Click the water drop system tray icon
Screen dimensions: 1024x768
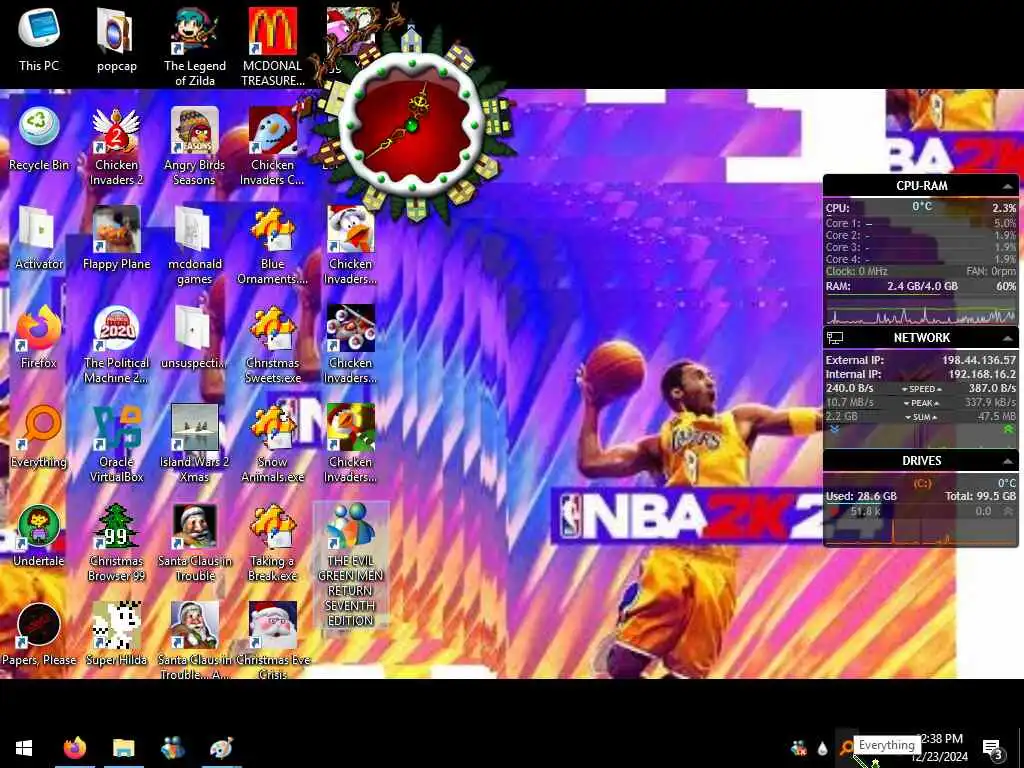coord(822,748)
